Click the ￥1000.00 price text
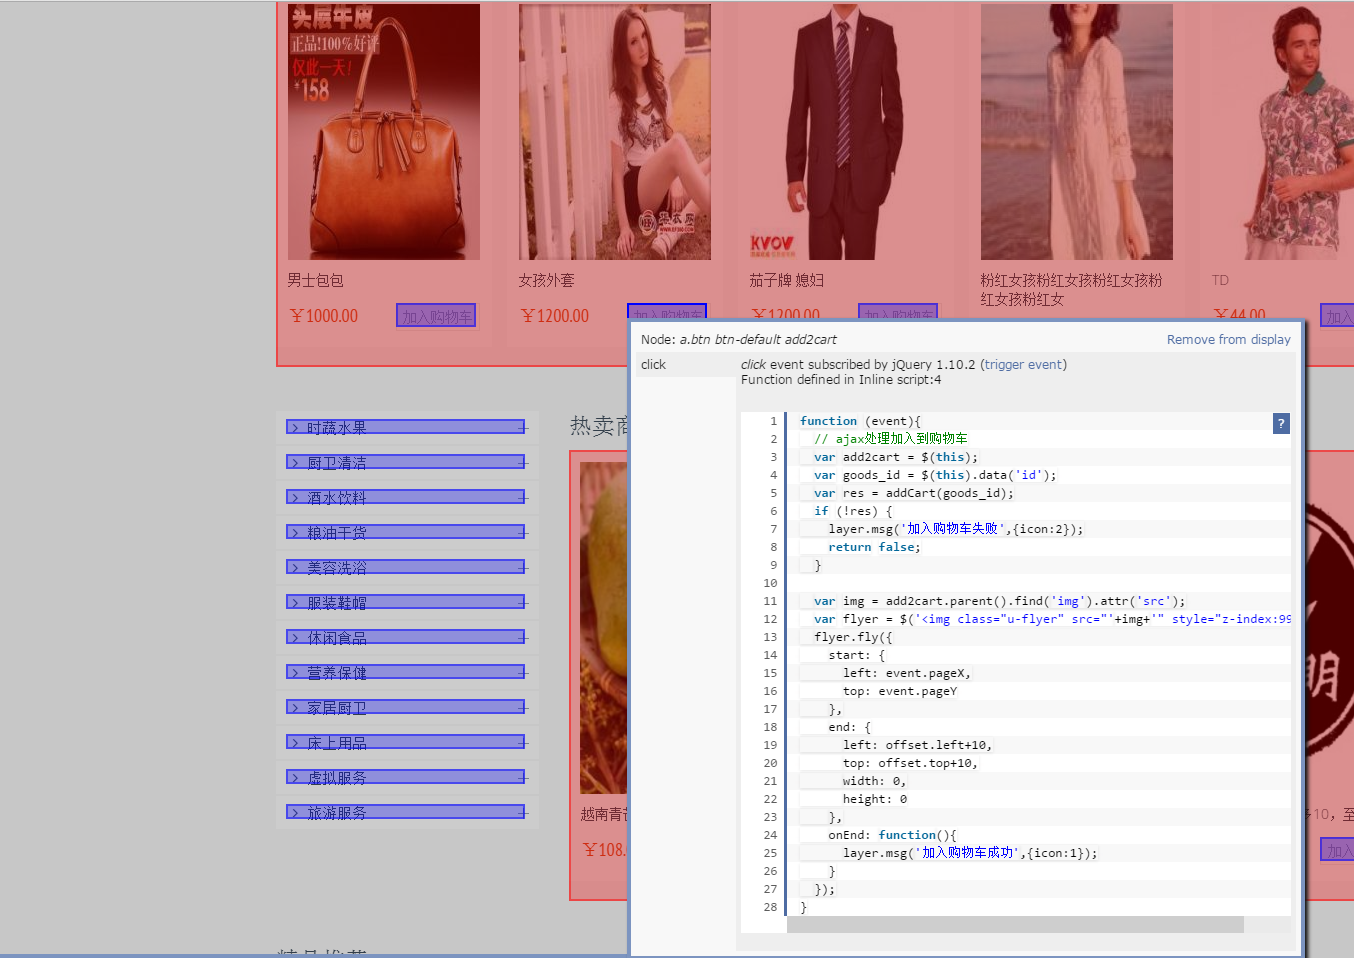This screenshot has width=1354, height=958. pyautogui.click(x=324, y=316)
